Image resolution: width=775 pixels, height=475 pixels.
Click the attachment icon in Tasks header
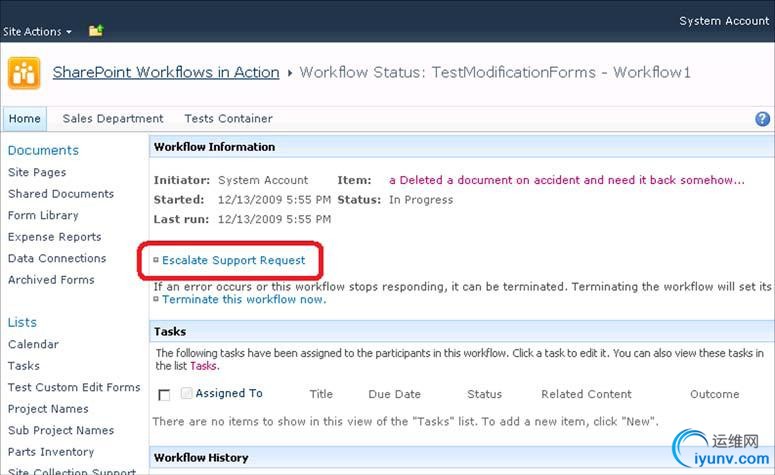point(186,393)
